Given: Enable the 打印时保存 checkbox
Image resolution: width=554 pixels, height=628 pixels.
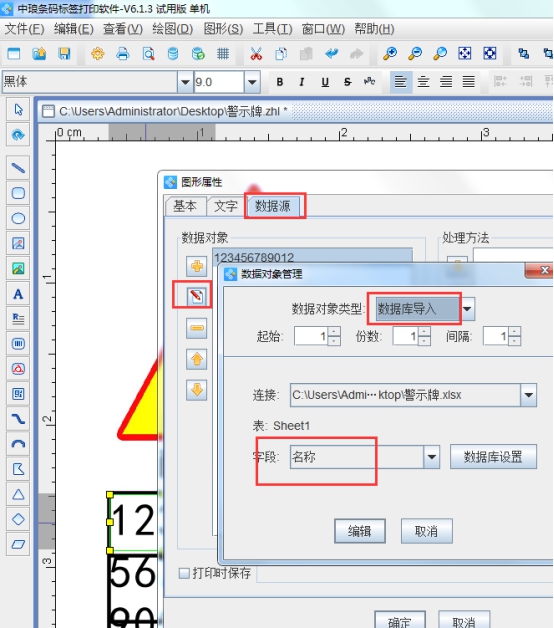Looking at the screenshot, I should pyautogui.click(x=184, y=574).
